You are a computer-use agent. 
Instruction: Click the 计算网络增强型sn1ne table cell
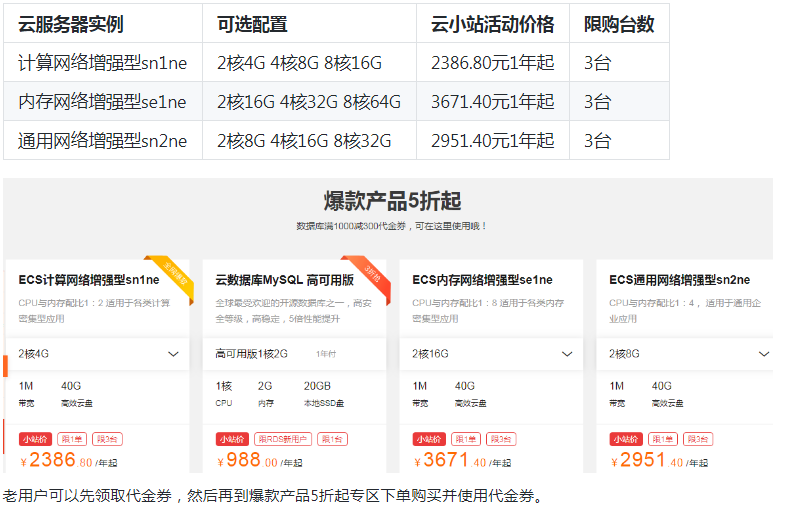click(x=103, y=63)
